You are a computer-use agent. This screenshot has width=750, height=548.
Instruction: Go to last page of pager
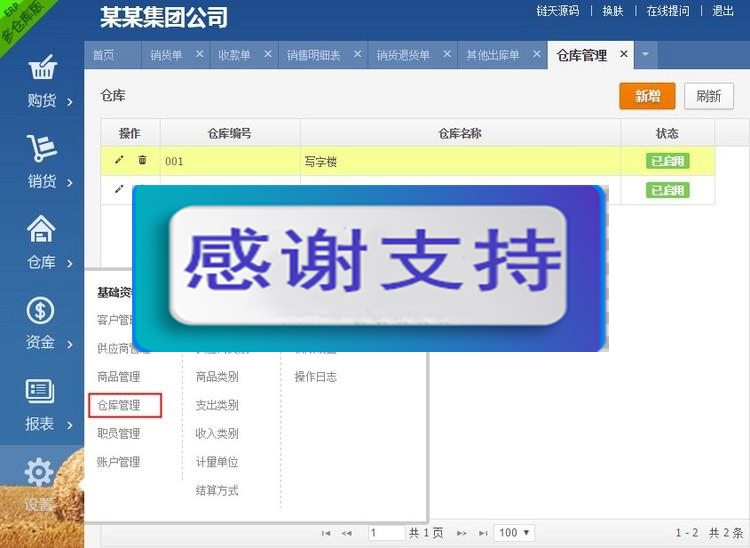pos(483,533)
